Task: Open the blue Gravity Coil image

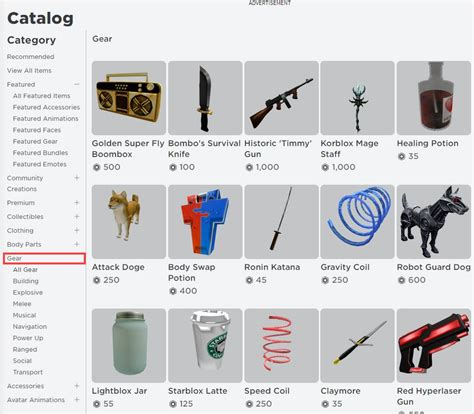Action: tap(357, 222)
